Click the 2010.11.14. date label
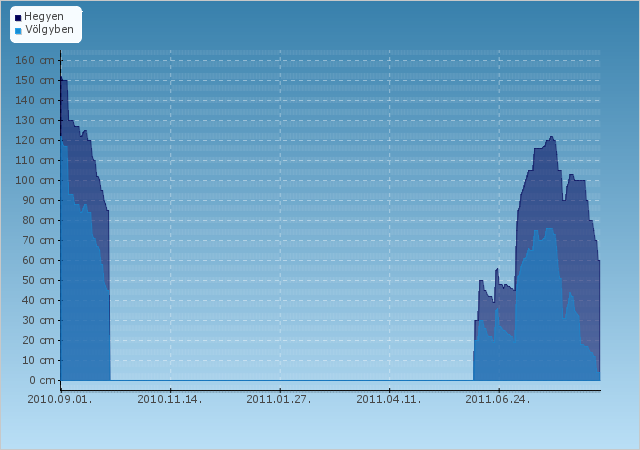The width and height of the screenshot is (640, 450). [x=170, y=399]
